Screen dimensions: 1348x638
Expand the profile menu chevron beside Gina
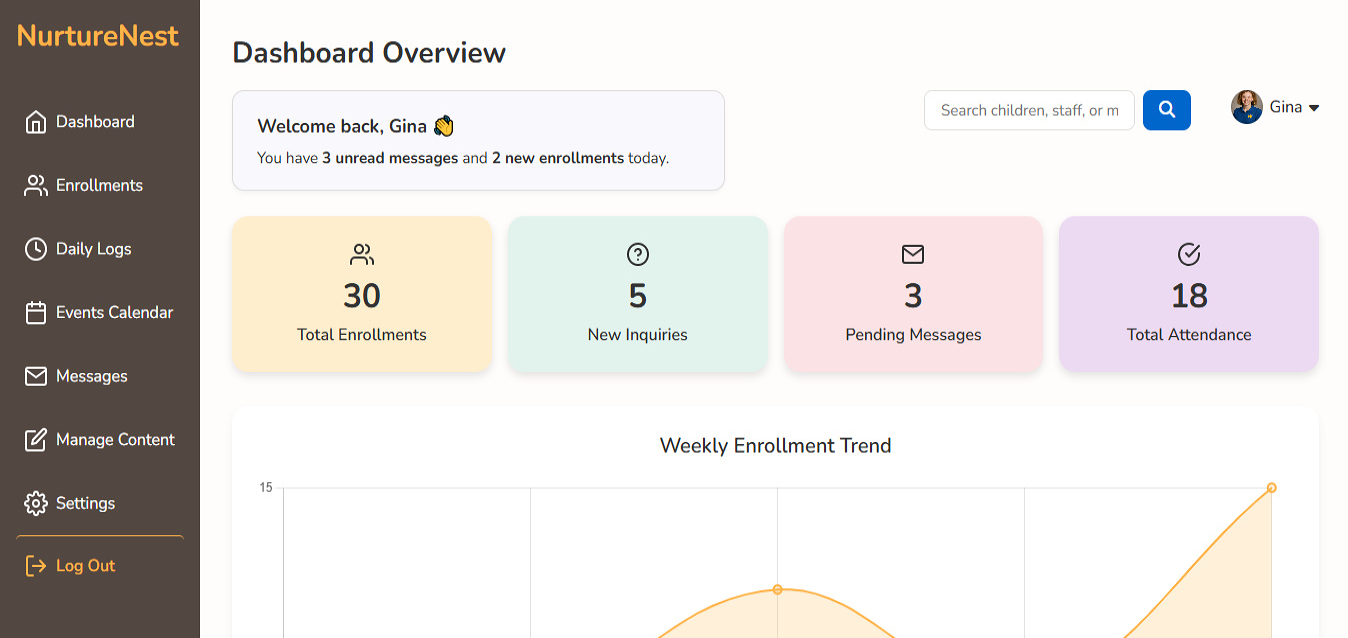pyautogui.click(x=1315, y=107)
